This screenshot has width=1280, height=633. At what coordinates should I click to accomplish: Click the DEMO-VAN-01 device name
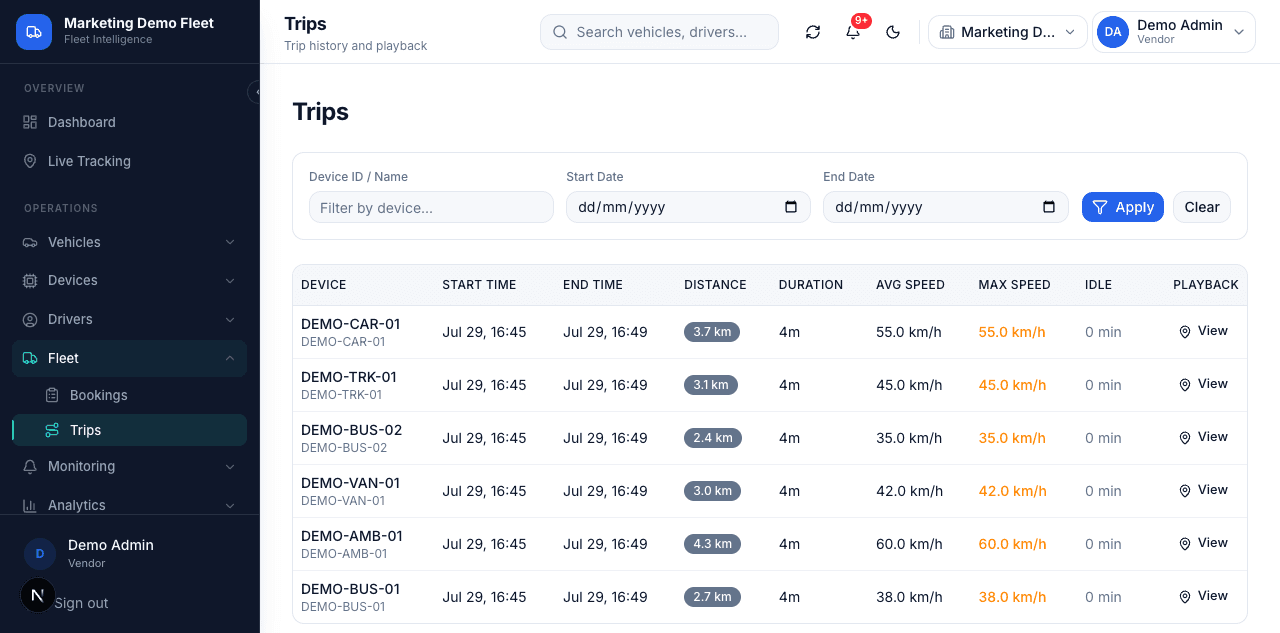tap(350, 483)
